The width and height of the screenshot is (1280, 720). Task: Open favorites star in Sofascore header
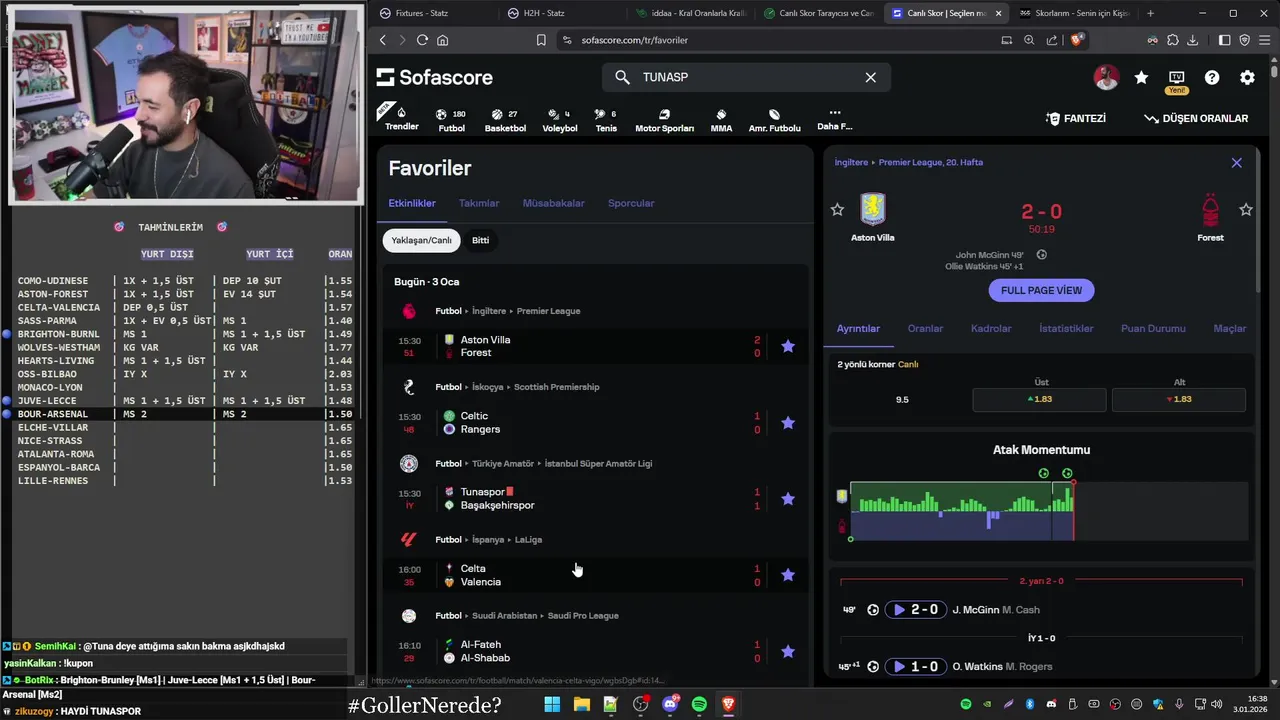[1141, 77]
